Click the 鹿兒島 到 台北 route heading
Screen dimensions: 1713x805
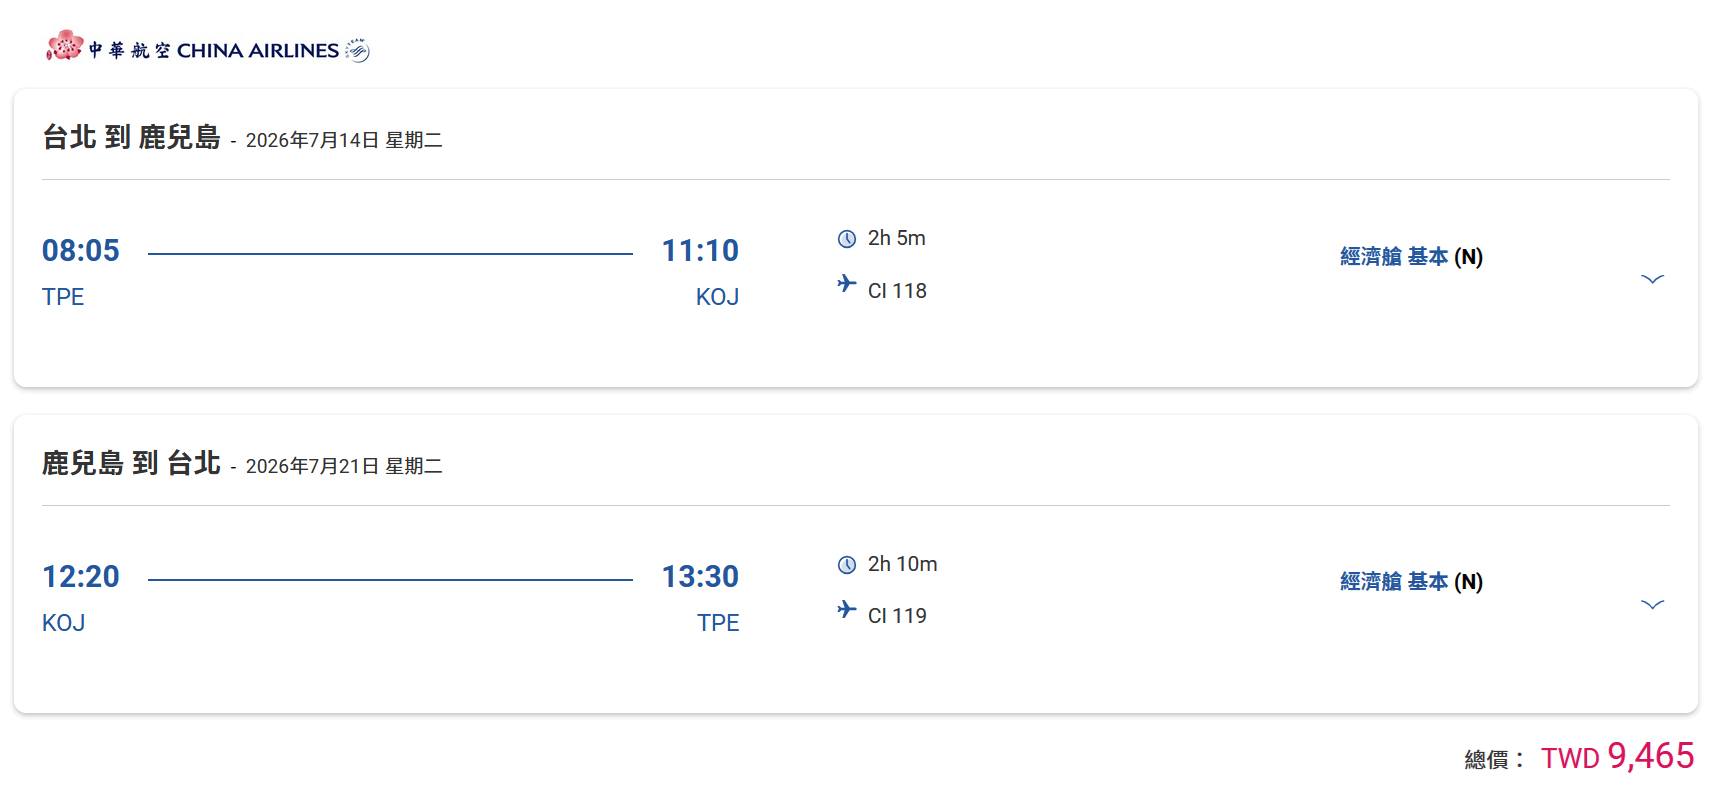[131, 463]
